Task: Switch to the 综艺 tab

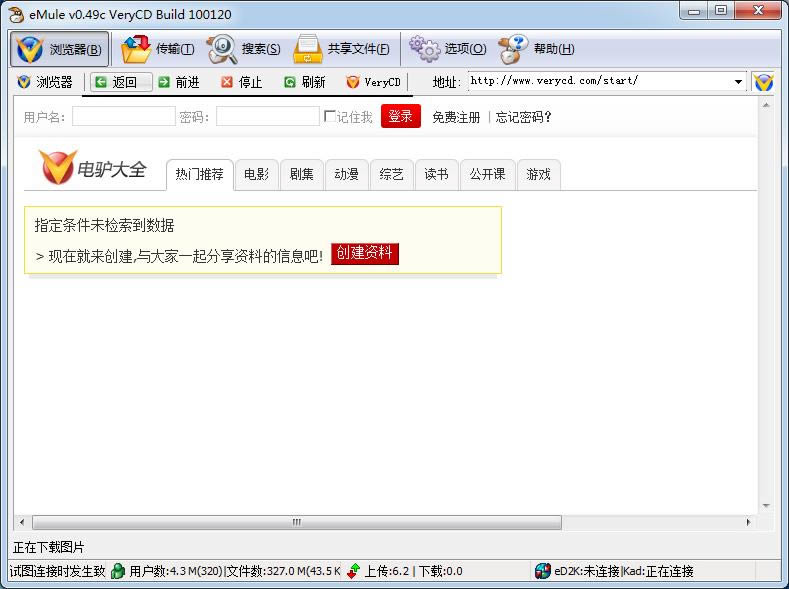Action: click(391, 175)
